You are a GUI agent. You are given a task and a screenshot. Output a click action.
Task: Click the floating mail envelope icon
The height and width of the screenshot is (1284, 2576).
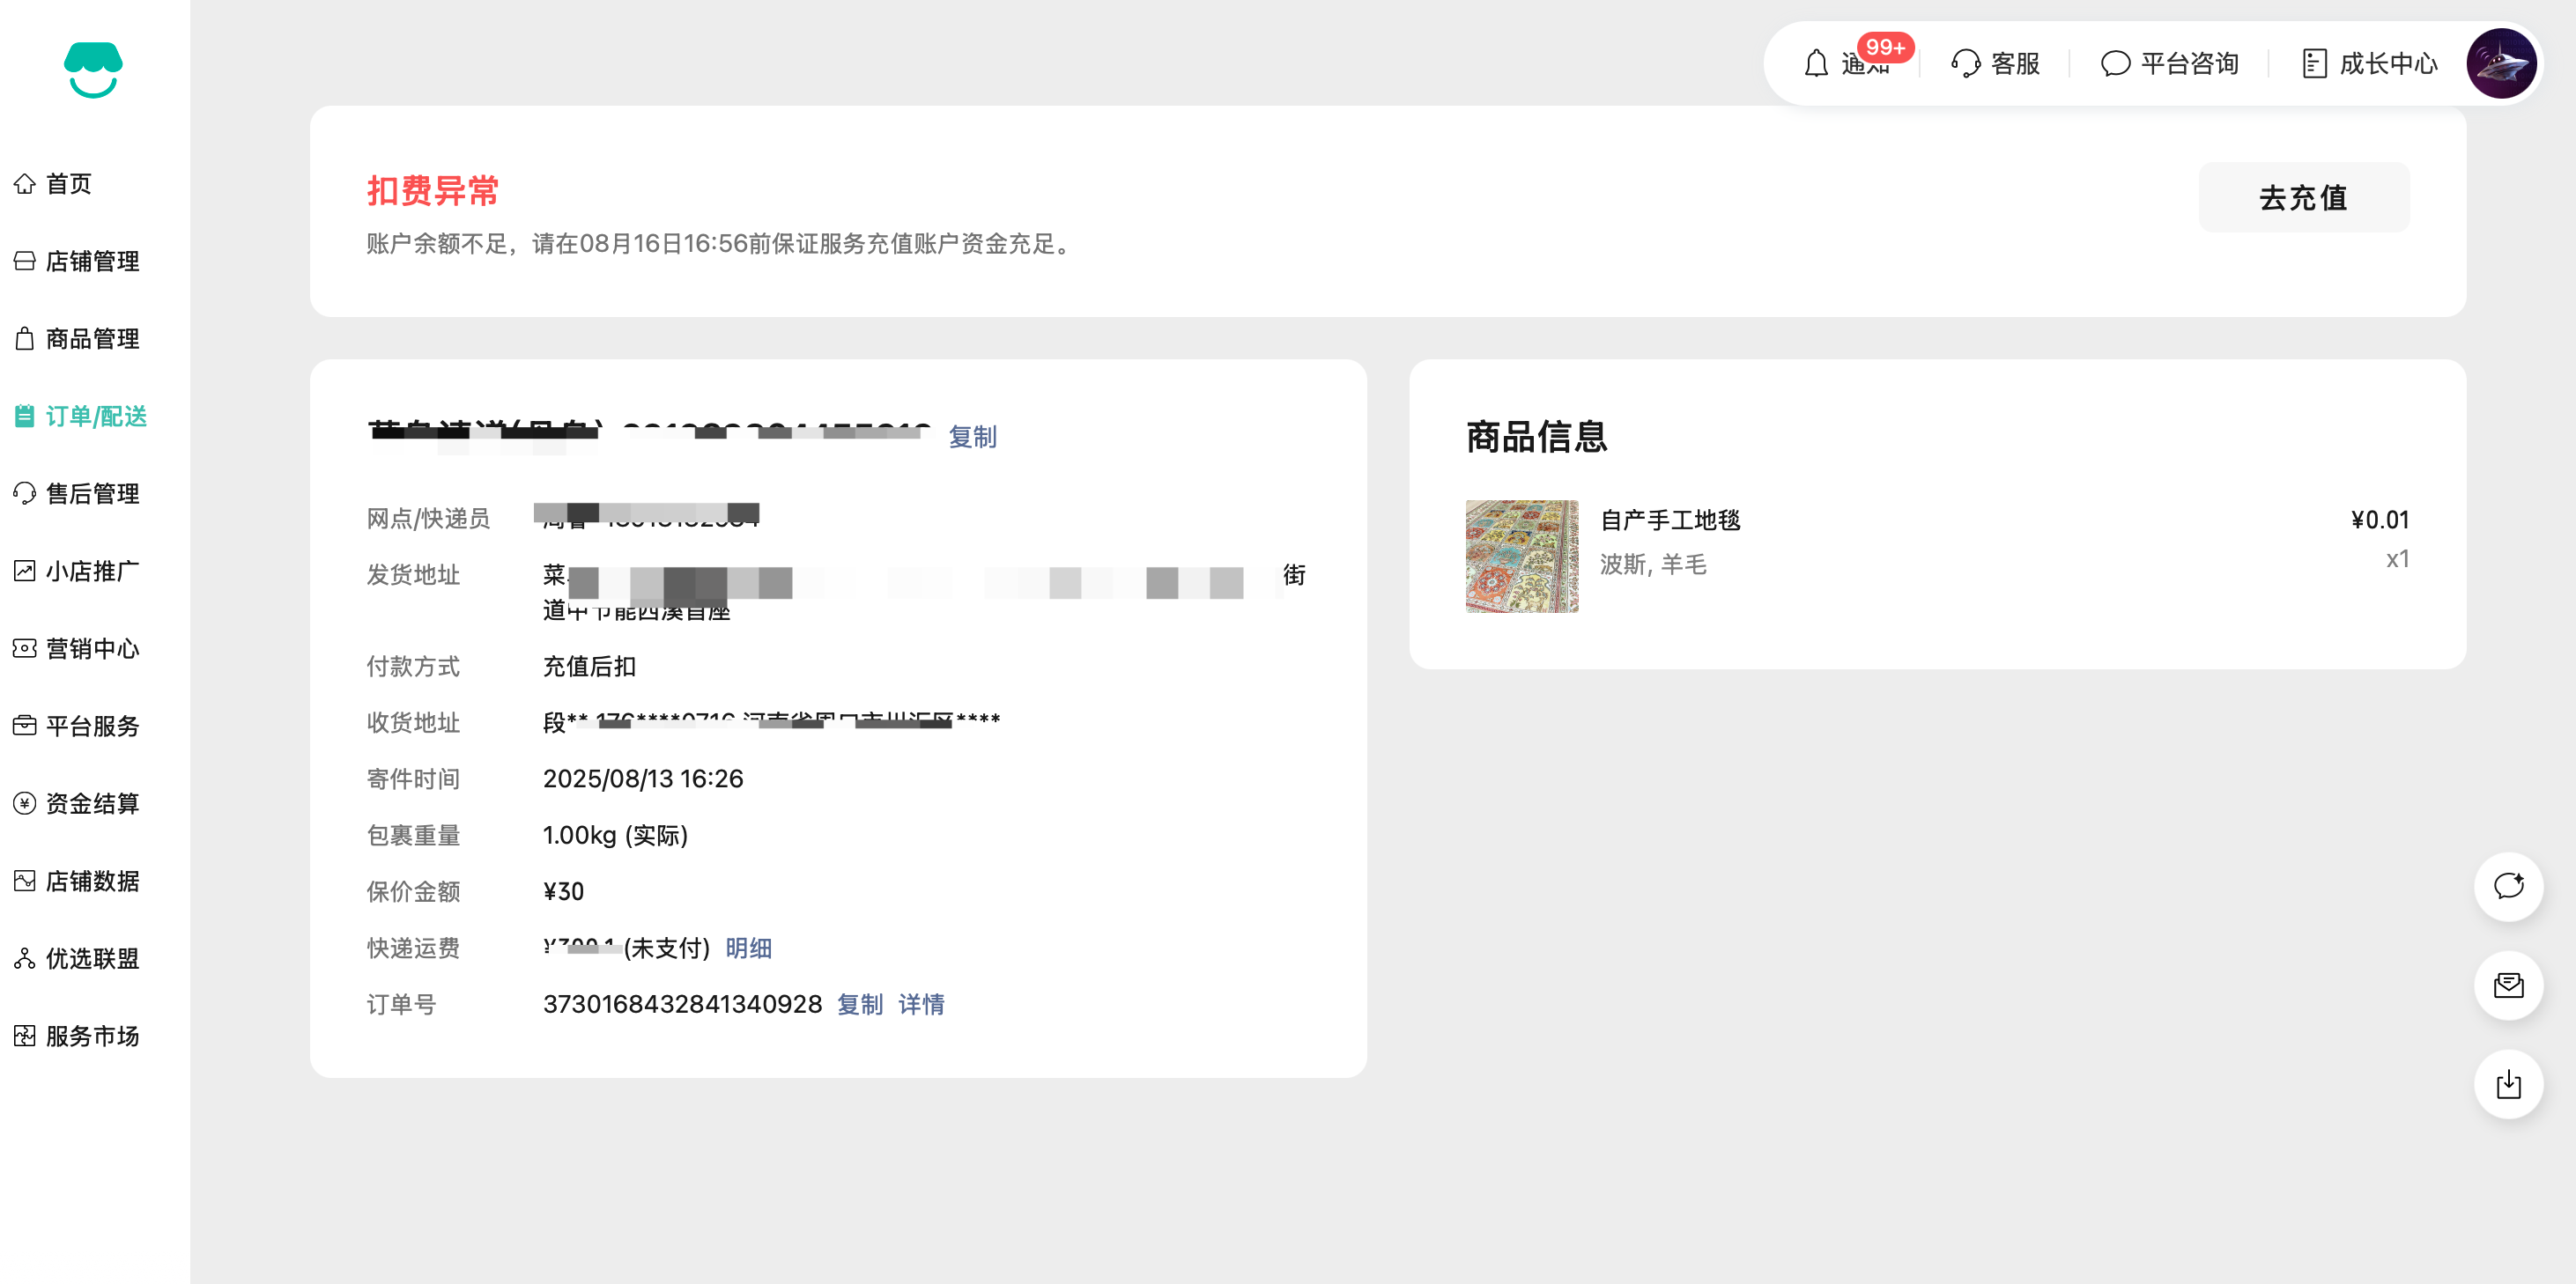point(2508,985)
